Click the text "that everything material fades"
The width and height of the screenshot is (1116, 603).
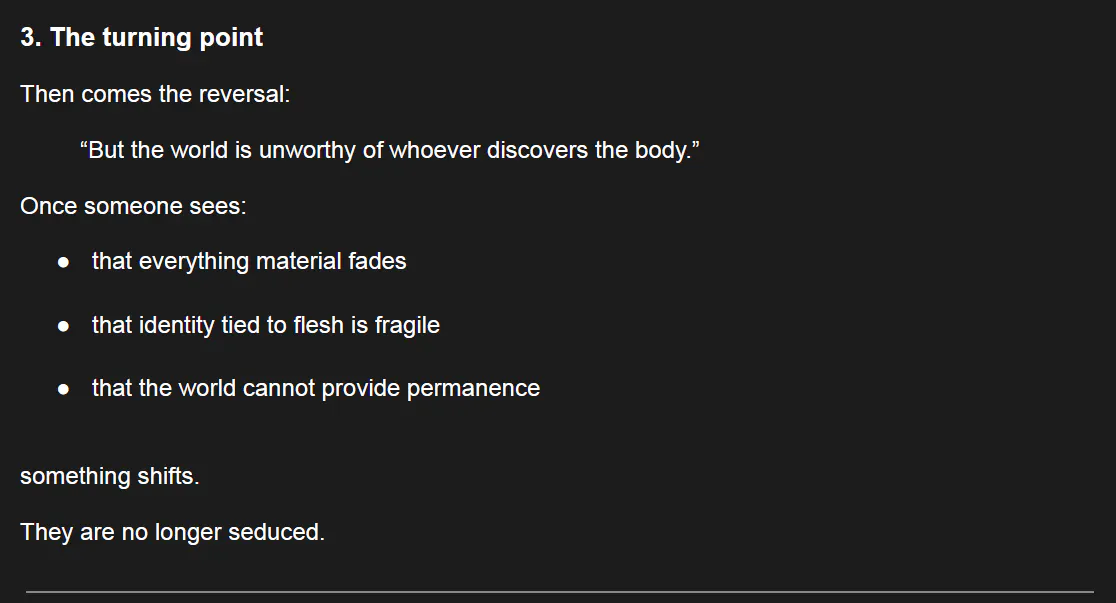249,262
